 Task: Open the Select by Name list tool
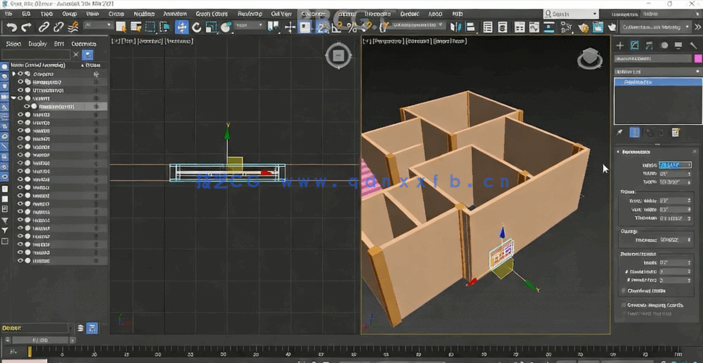click(x=136, y=27)
